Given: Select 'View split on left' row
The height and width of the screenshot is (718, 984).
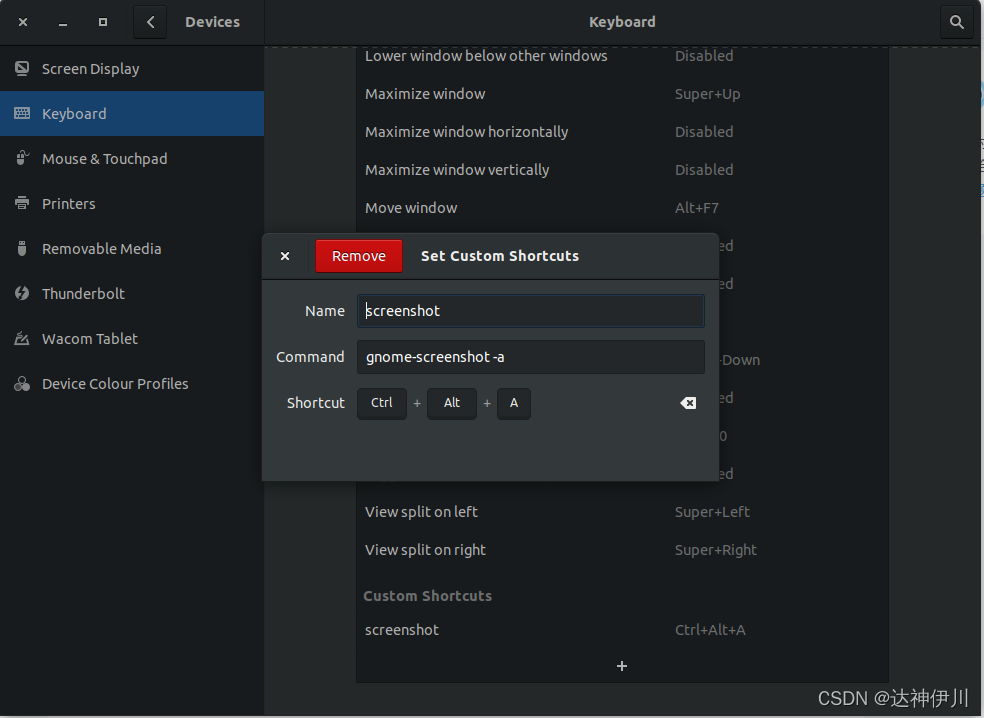Looking at the screenshot, I should [622, 512].
